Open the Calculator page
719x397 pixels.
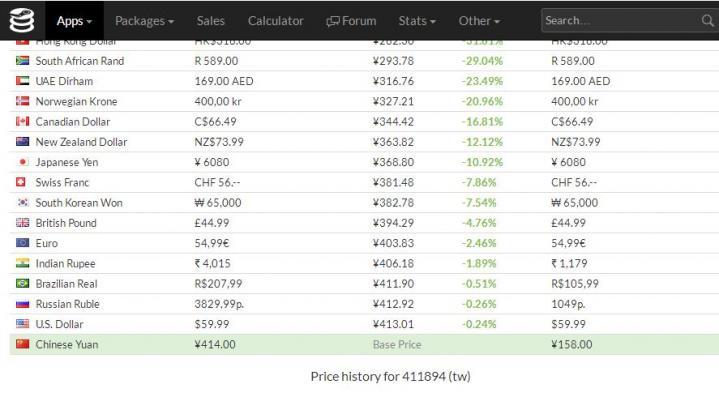click(276, 21)
